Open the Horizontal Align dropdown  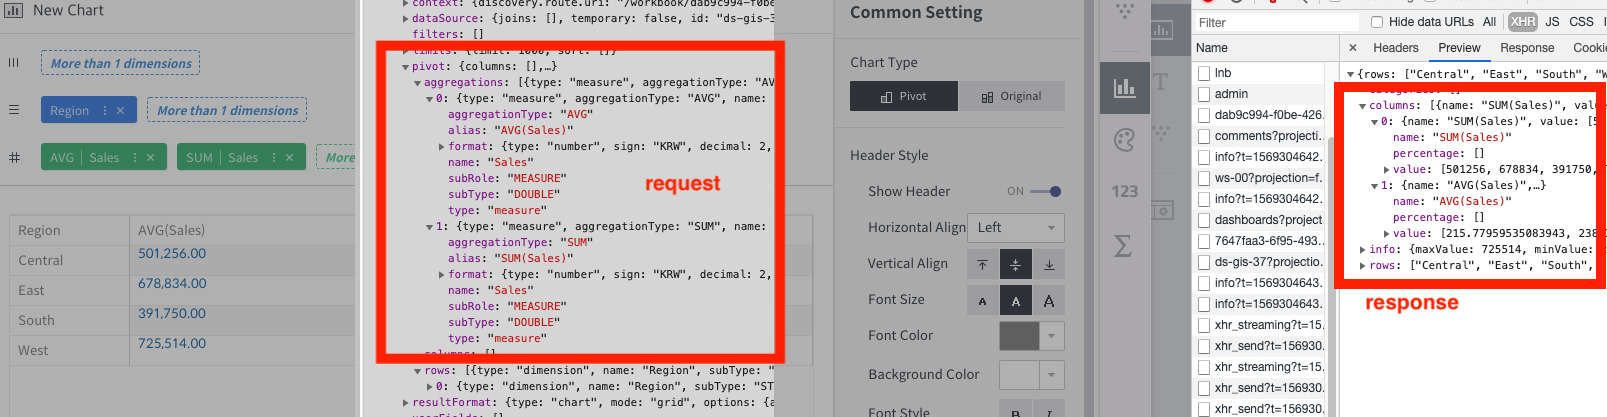[x=1015, y=228]
